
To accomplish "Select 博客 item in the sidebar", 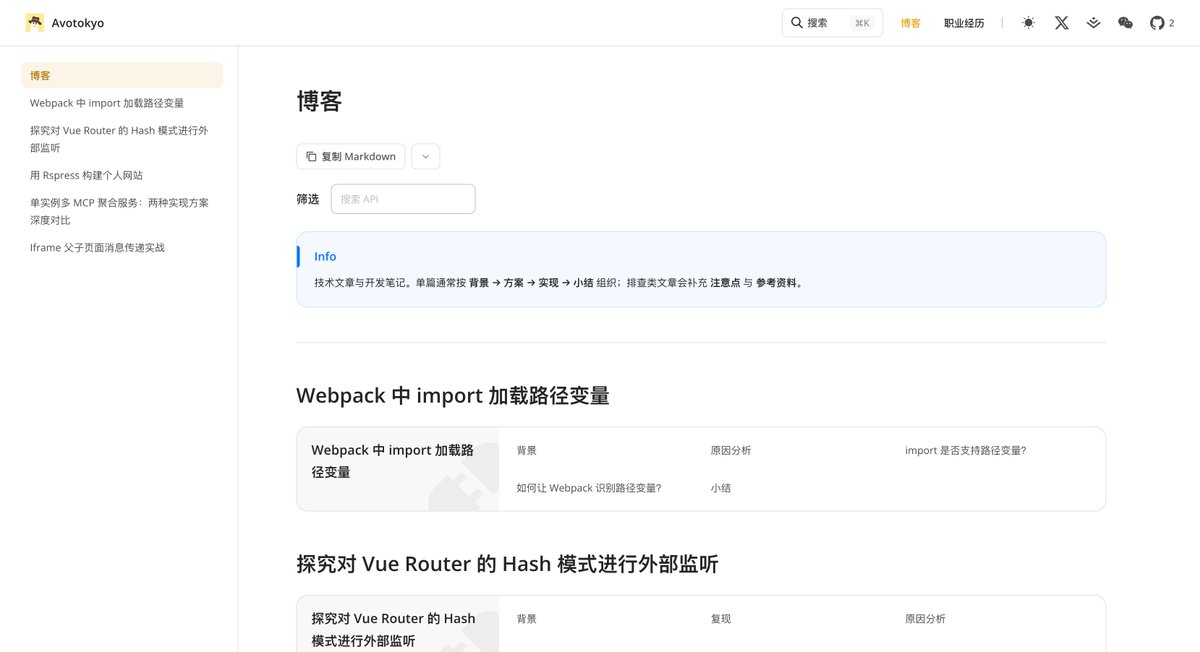I will pos(122,75).
